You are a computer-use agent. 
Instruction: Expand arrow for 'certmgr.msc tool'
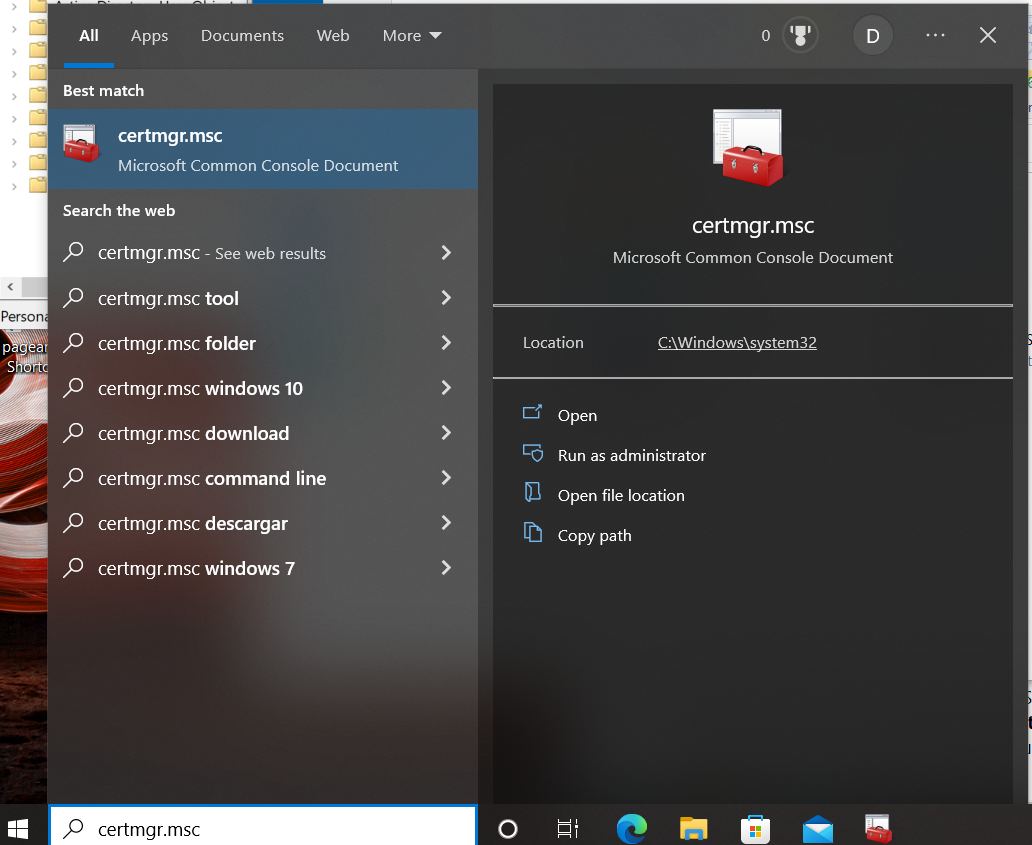[x=446, y=297]
